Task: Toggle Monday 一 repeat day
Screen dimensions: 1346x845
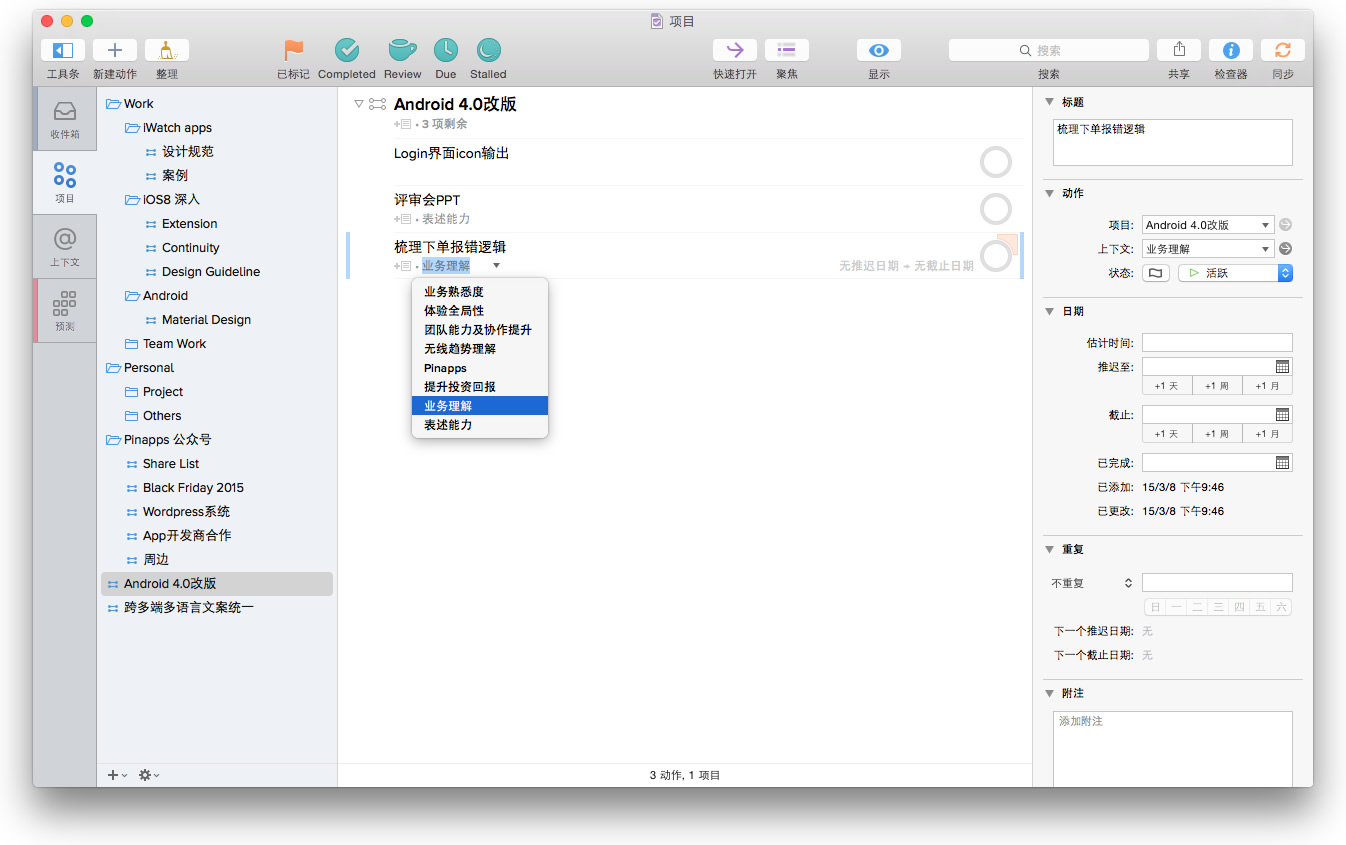Action: pyautogui.click(x=1177, y=607)
